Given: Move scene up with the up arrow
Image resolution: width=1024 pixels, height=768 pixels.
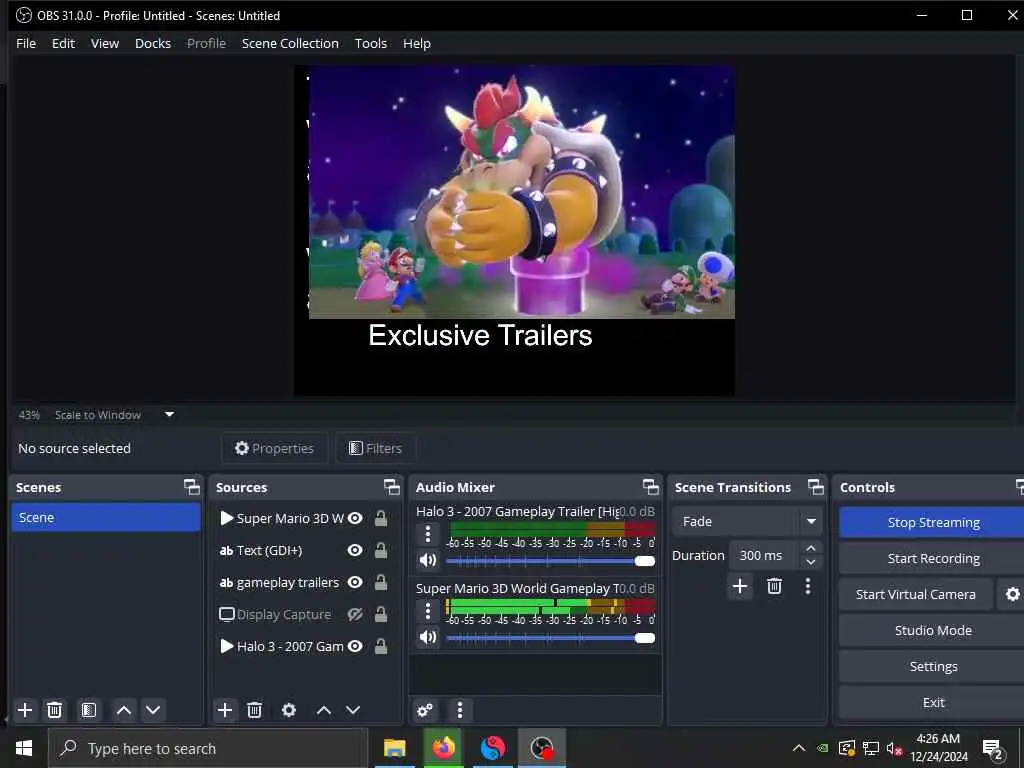Looking at the screenshot, I should tap(123, 710).
